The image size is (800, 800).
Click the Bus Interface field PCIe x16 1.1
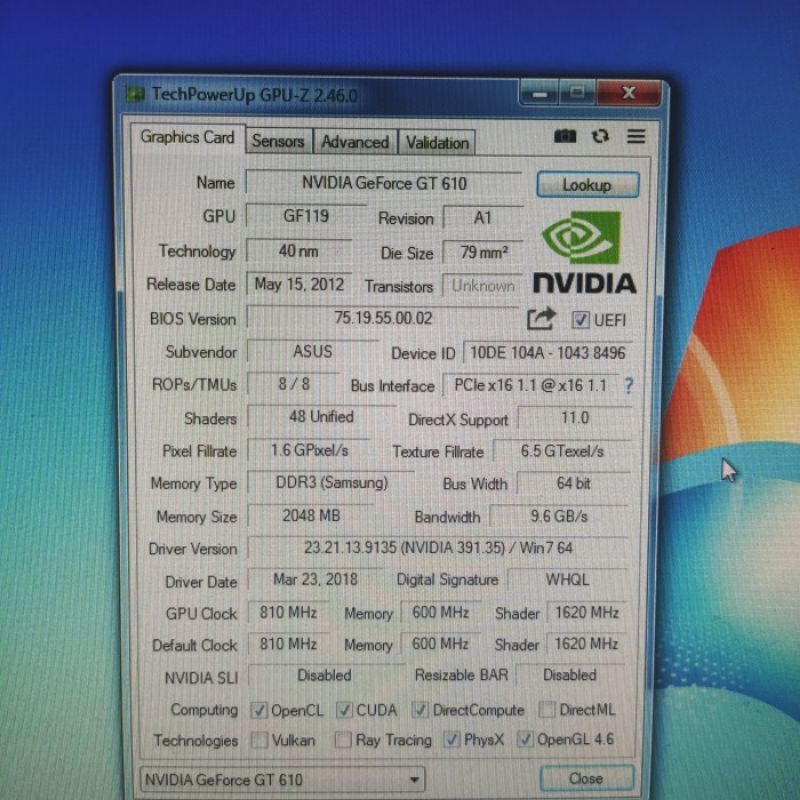531,385
